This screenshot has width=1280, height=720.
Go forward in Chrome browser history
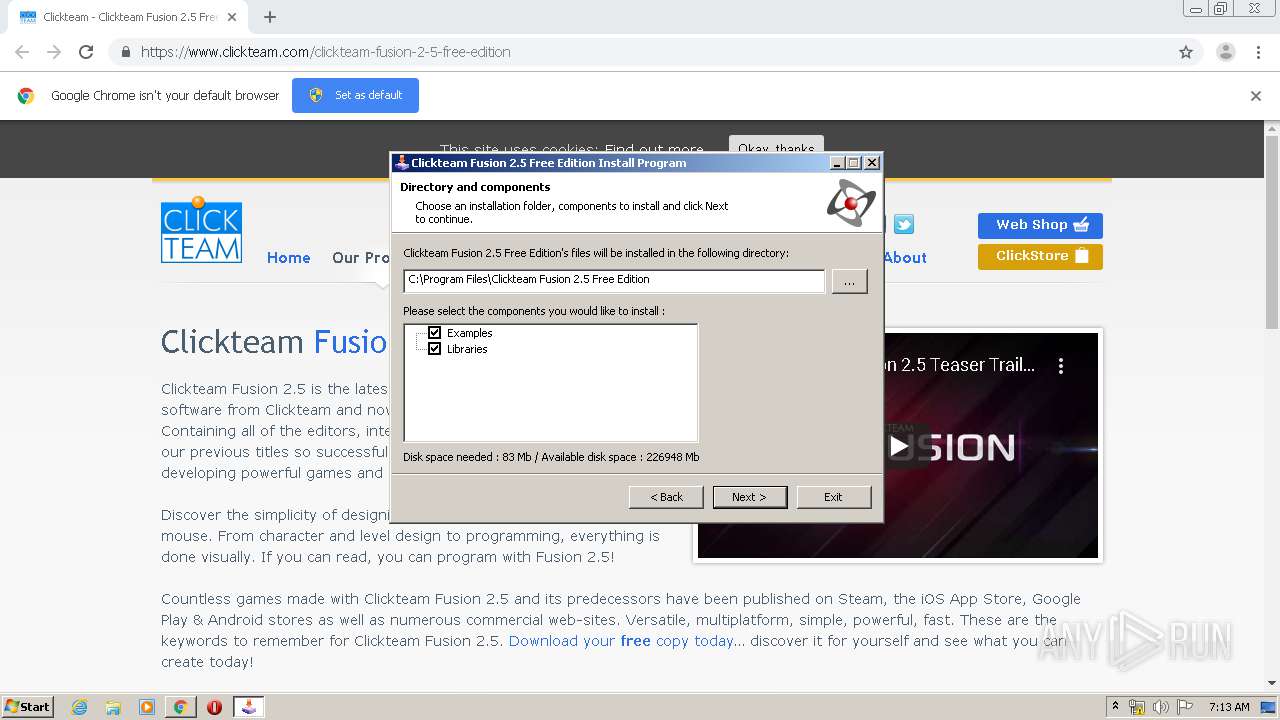pyautogui.click(x=54, y=52)
